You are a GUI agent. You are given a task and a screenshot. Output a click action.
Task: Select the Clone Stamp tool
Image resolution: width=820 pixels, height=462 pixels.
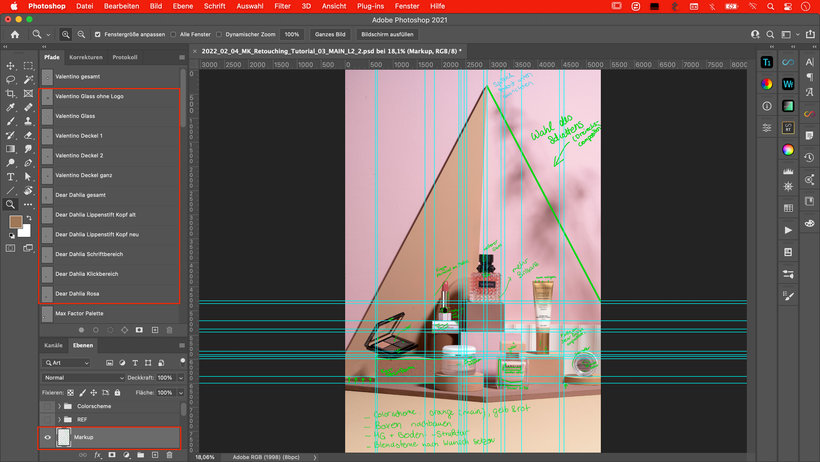pos(28,121)
